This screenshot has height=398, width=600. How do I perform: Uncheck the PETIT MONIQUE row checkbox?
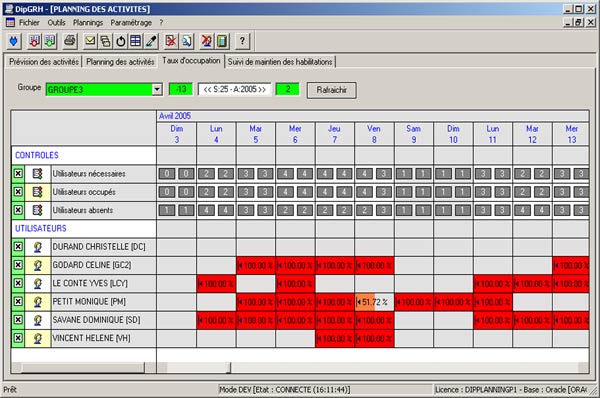pos(18,302)
